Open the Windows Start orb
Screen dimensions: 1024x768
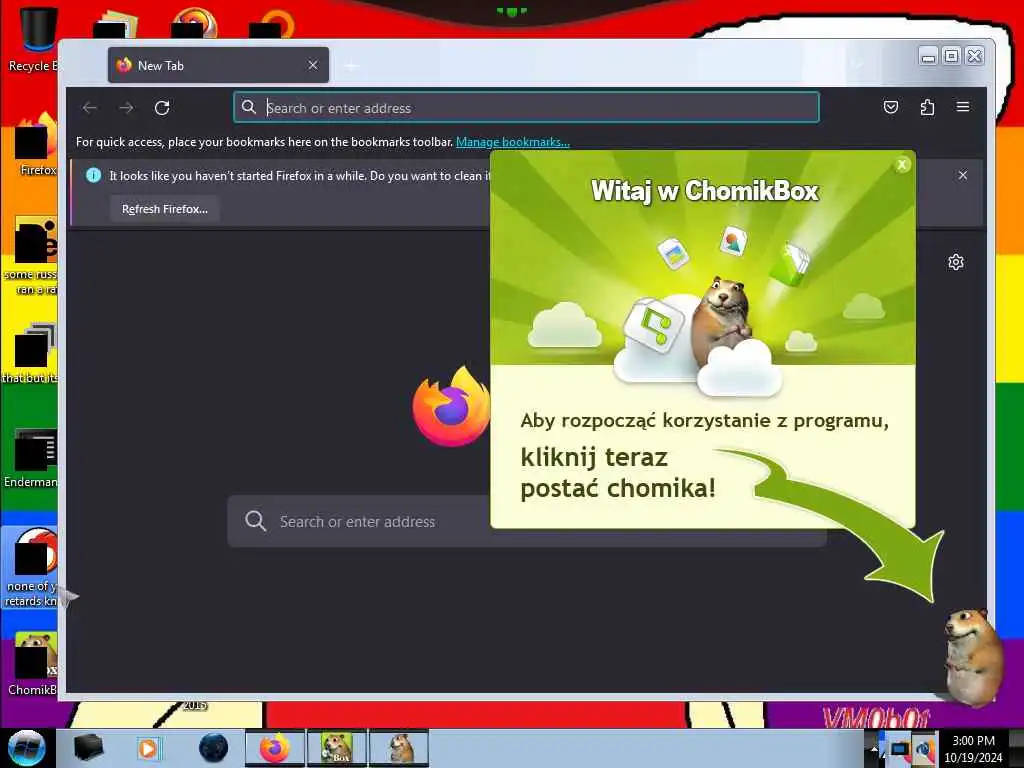pyautogui.click(x=27, y=748)
